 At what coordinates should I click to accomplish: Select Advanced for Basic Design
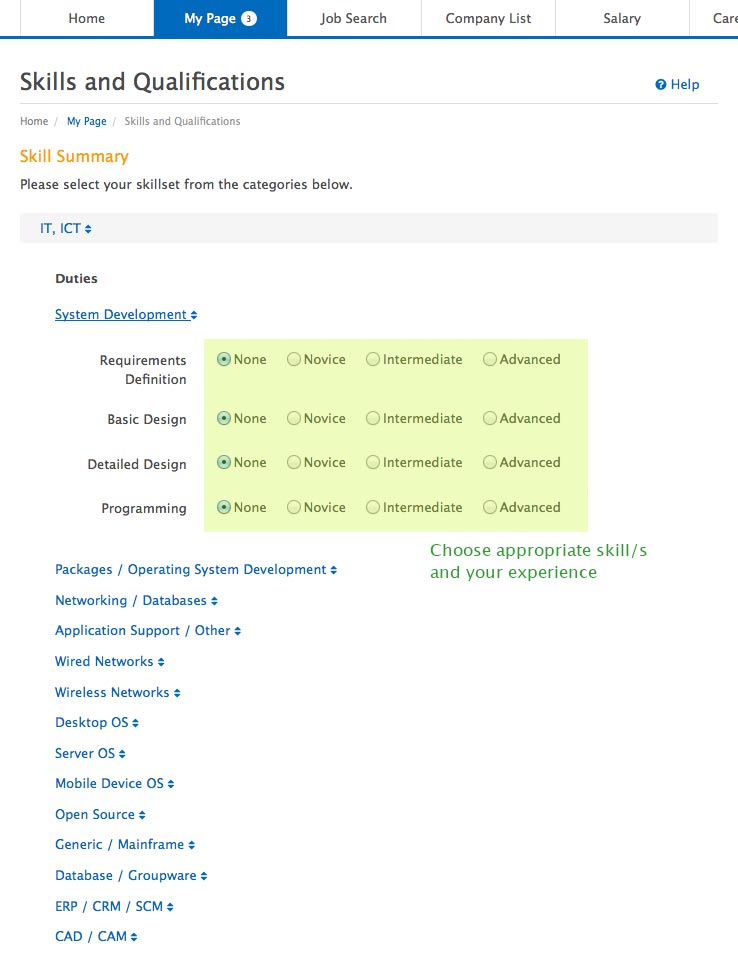click(490, 418)
